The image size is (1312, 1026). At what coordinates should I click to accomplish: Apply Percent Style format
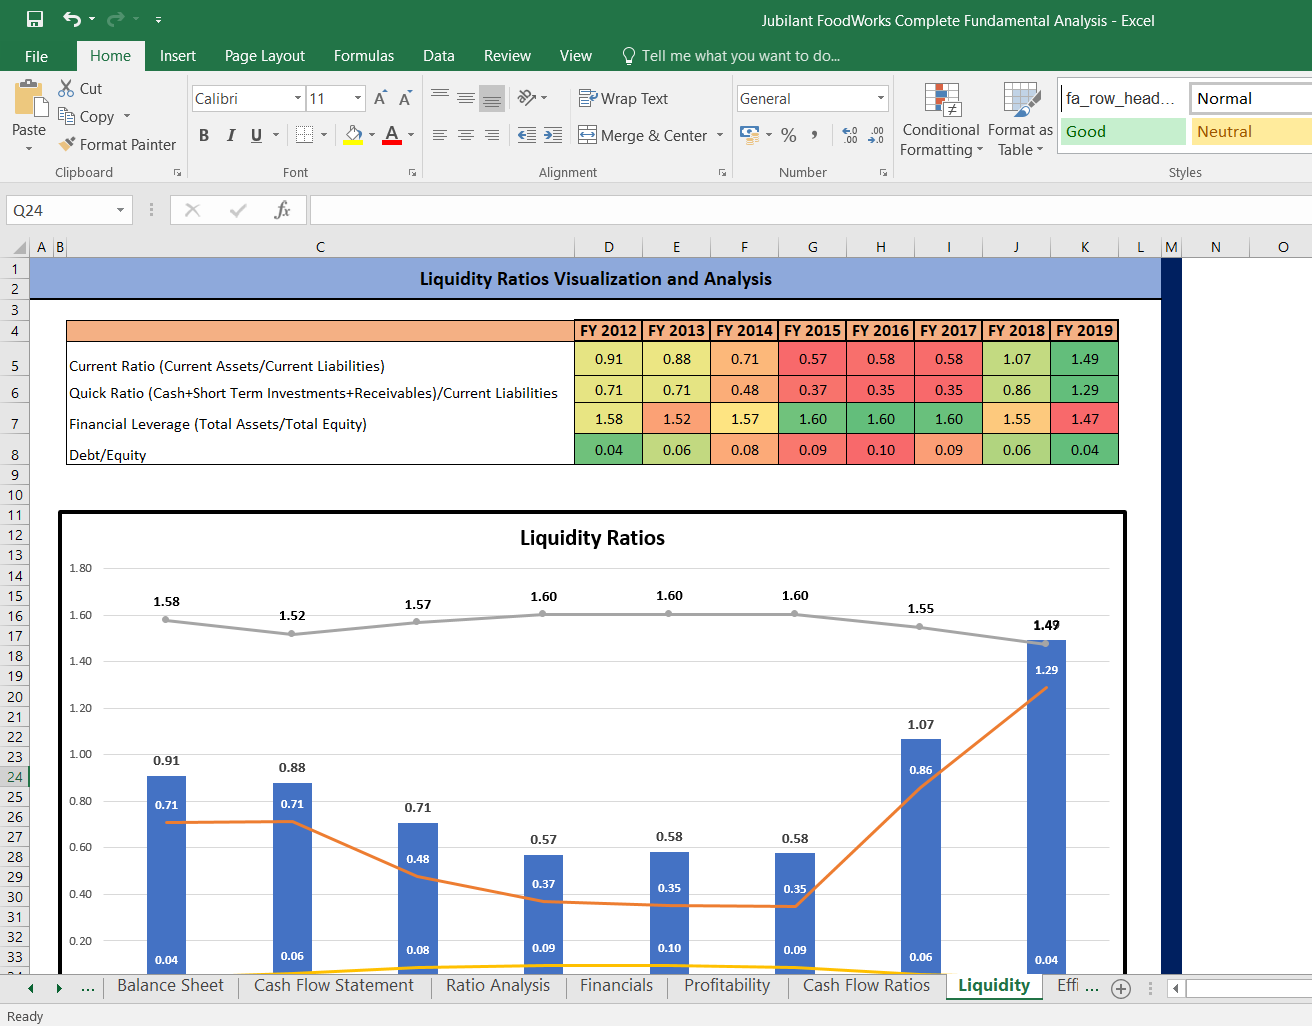tap(789, 135)
